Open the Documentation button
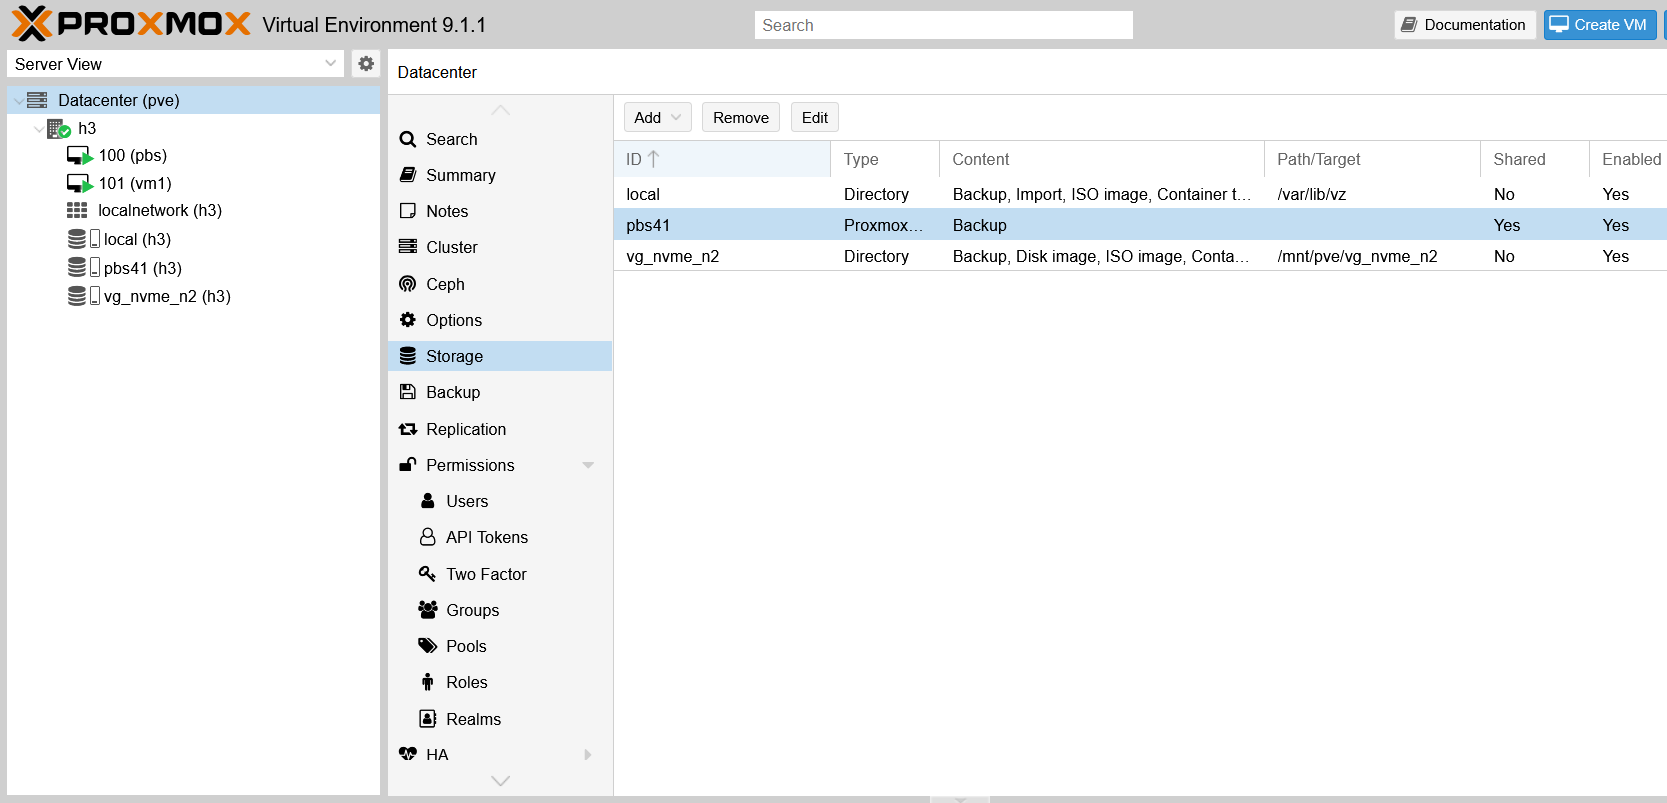The image size is (1667, 803). pyautogui.click(x=1465, y=25)
